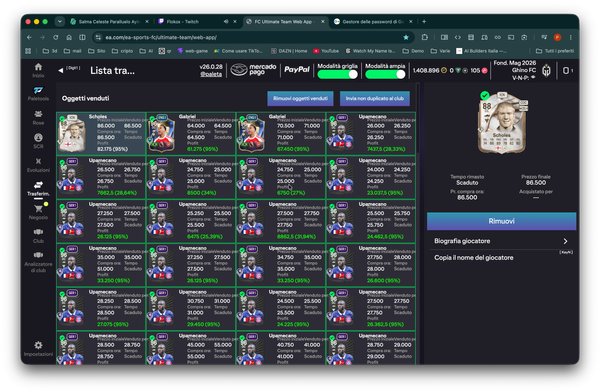Click Invia non duplicato al club
The width and height of the screenshot is (600, 392).
(x=375, y=98)
